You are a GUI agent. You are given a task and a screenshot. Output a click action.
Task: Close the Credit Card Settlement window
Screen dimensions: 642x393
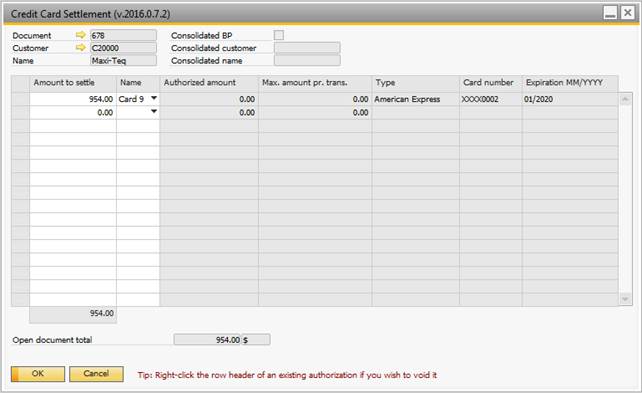(x=627, y=13)
